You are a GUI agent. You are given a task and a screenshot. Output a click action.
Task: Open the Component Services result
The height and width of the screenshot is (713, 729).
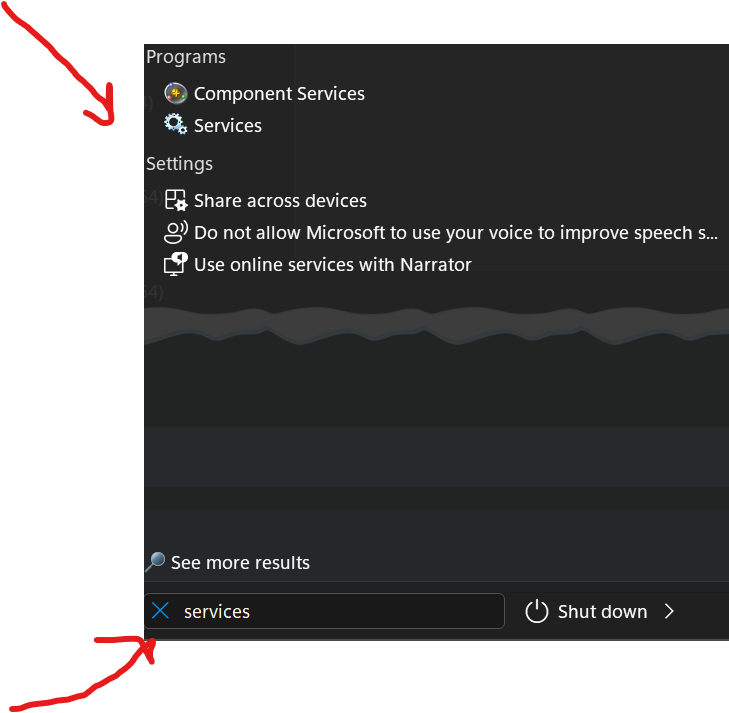point(279,94)
